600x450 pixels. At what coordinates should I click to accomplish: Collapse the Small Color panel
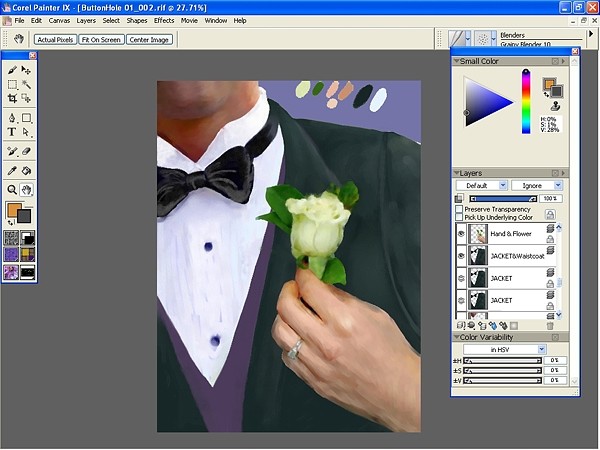click(x=456, y=61)
